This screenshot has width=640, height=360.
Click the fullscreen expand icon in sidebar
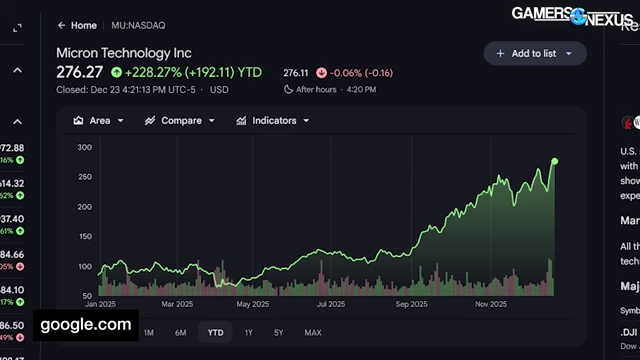pos(17,28)
